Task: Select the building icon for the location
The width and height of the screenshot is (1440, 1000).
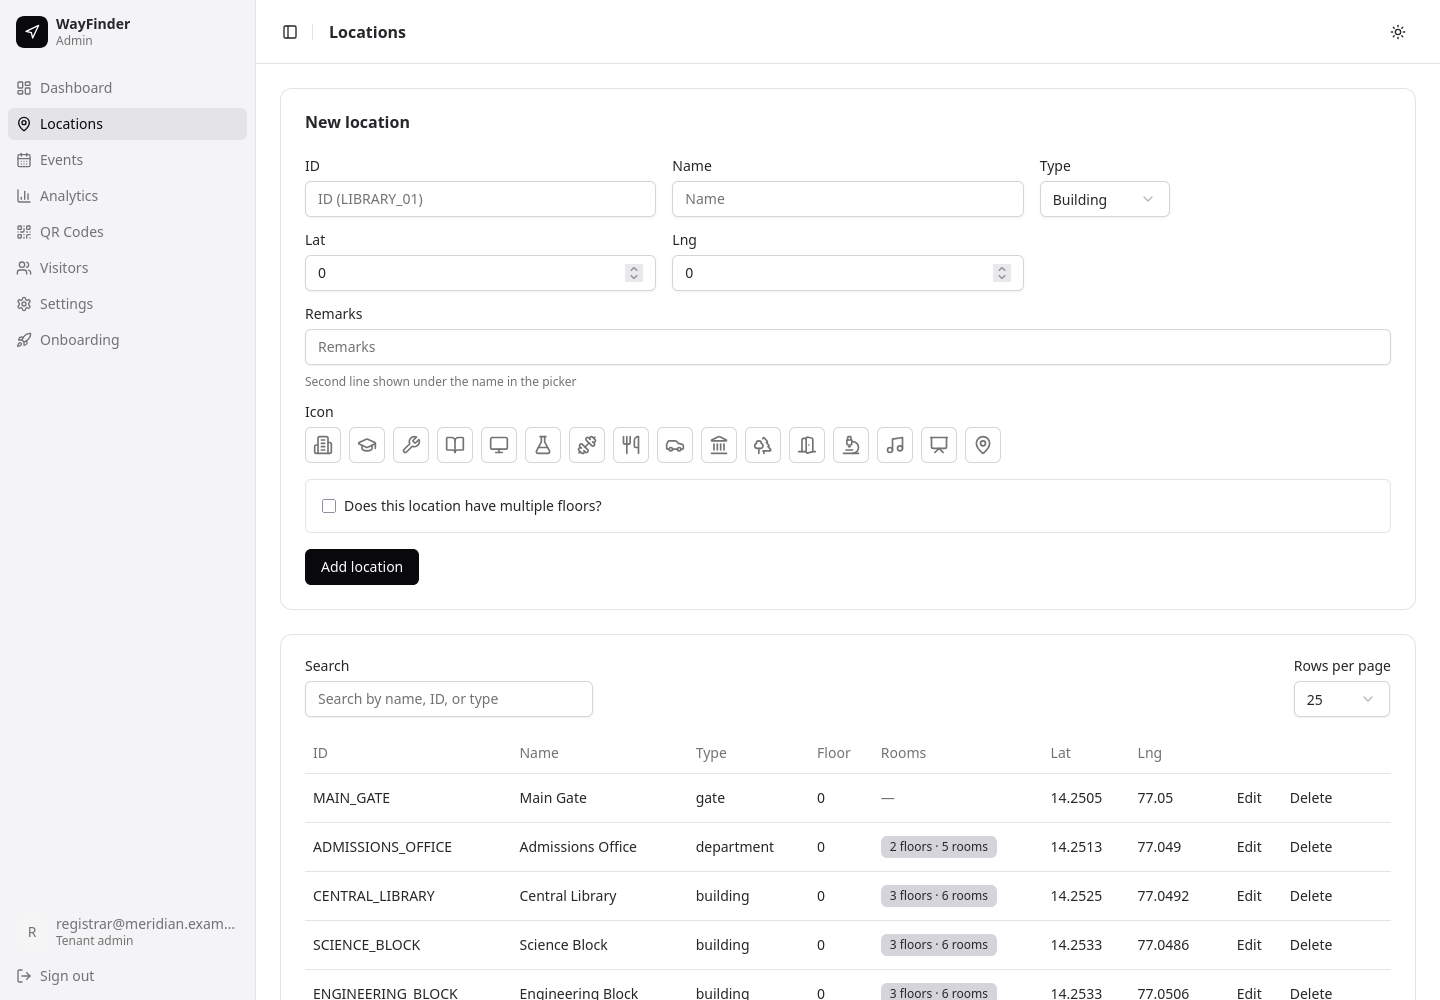Action: (323, 445)
